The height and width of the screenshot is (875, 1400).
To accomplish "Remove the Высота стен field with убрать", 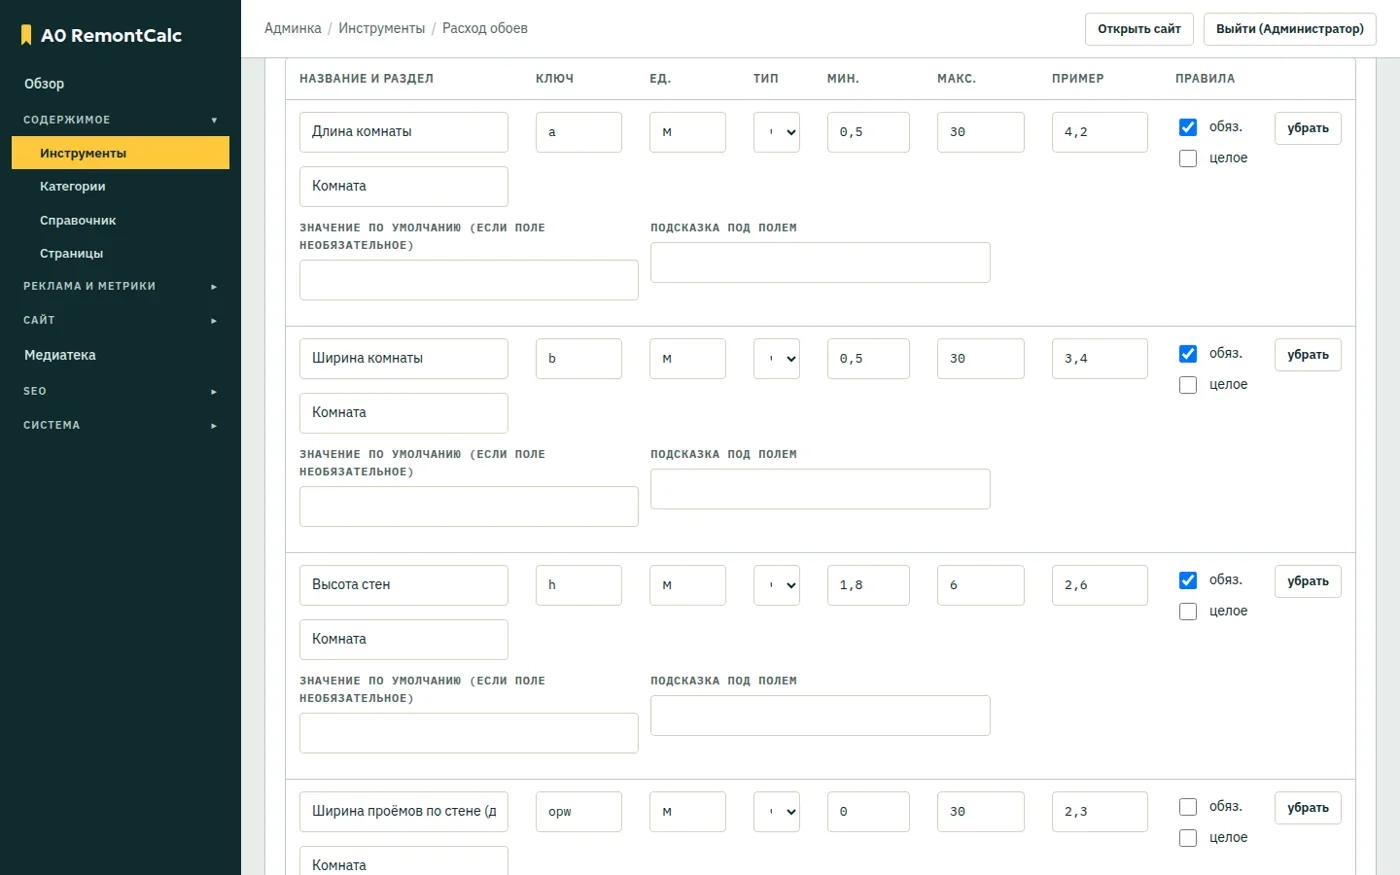I will pyautogui.click(x=1308, y=581).
